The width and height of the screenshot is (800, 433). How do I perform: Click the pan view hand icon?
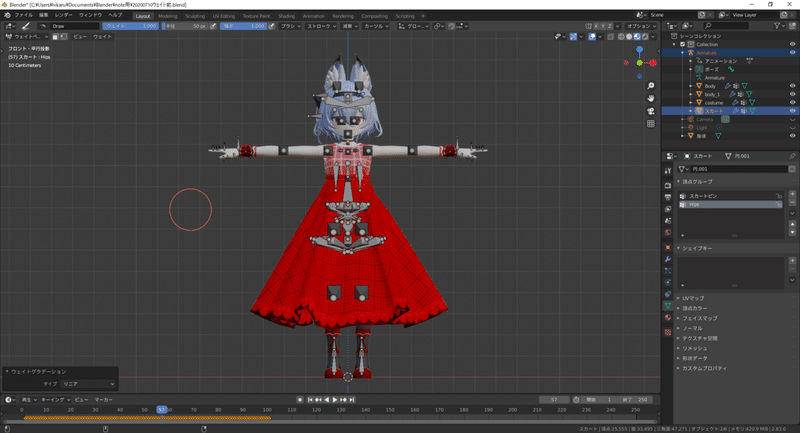point(651,98)
